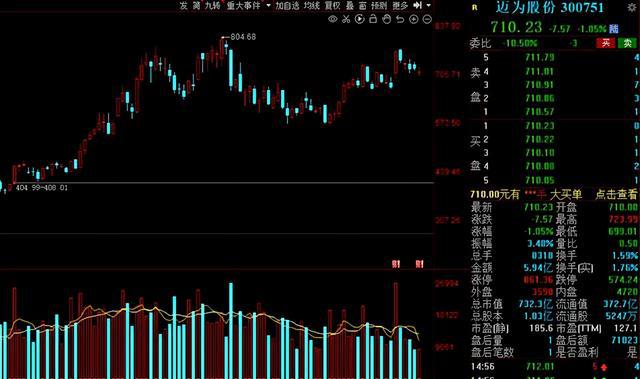
Task: Click the 外盘 value in red
Action: pyautogui.click(x=542, y=292)
